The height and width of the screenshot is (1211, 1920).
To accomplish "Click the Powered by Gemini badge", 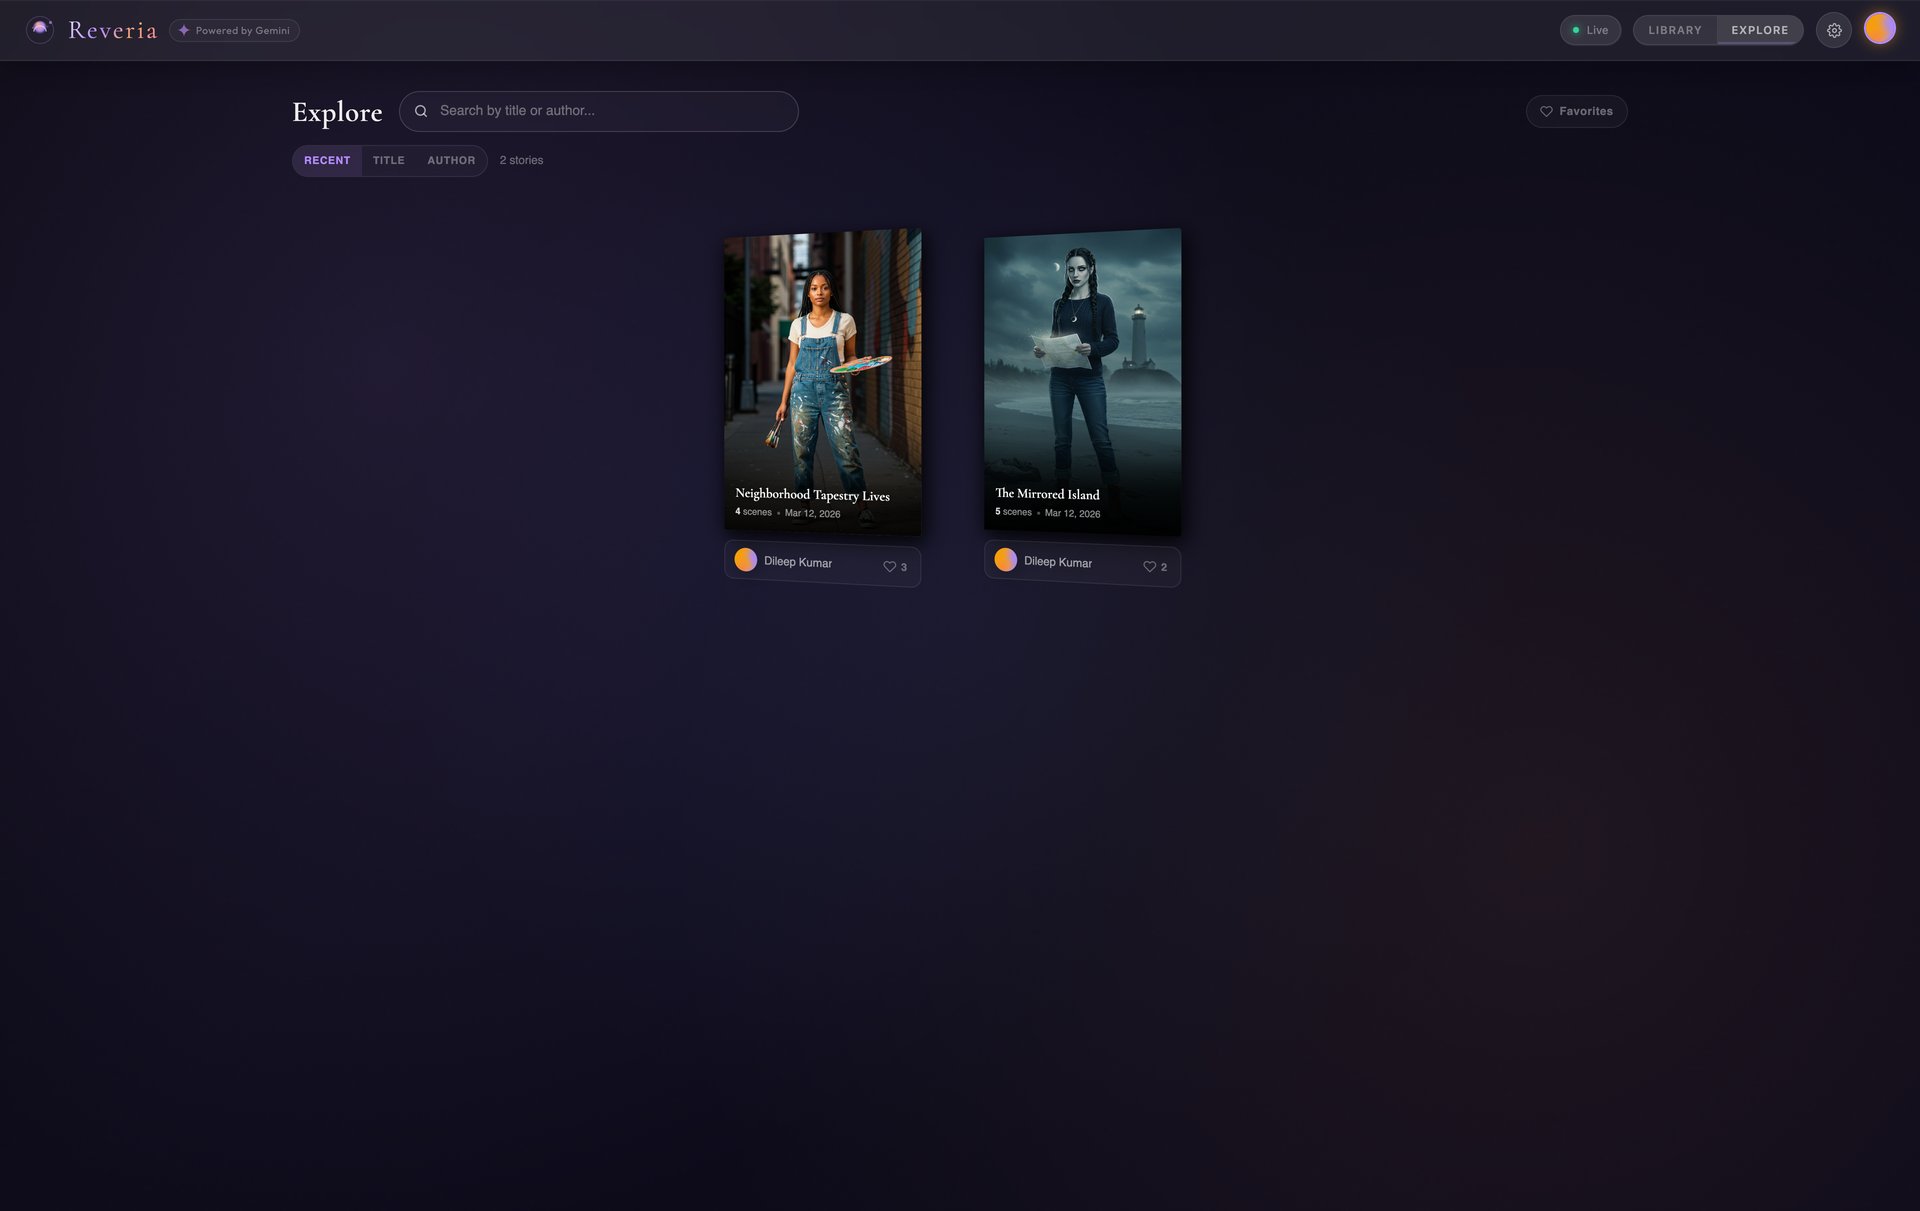I will tap(234, 30).
